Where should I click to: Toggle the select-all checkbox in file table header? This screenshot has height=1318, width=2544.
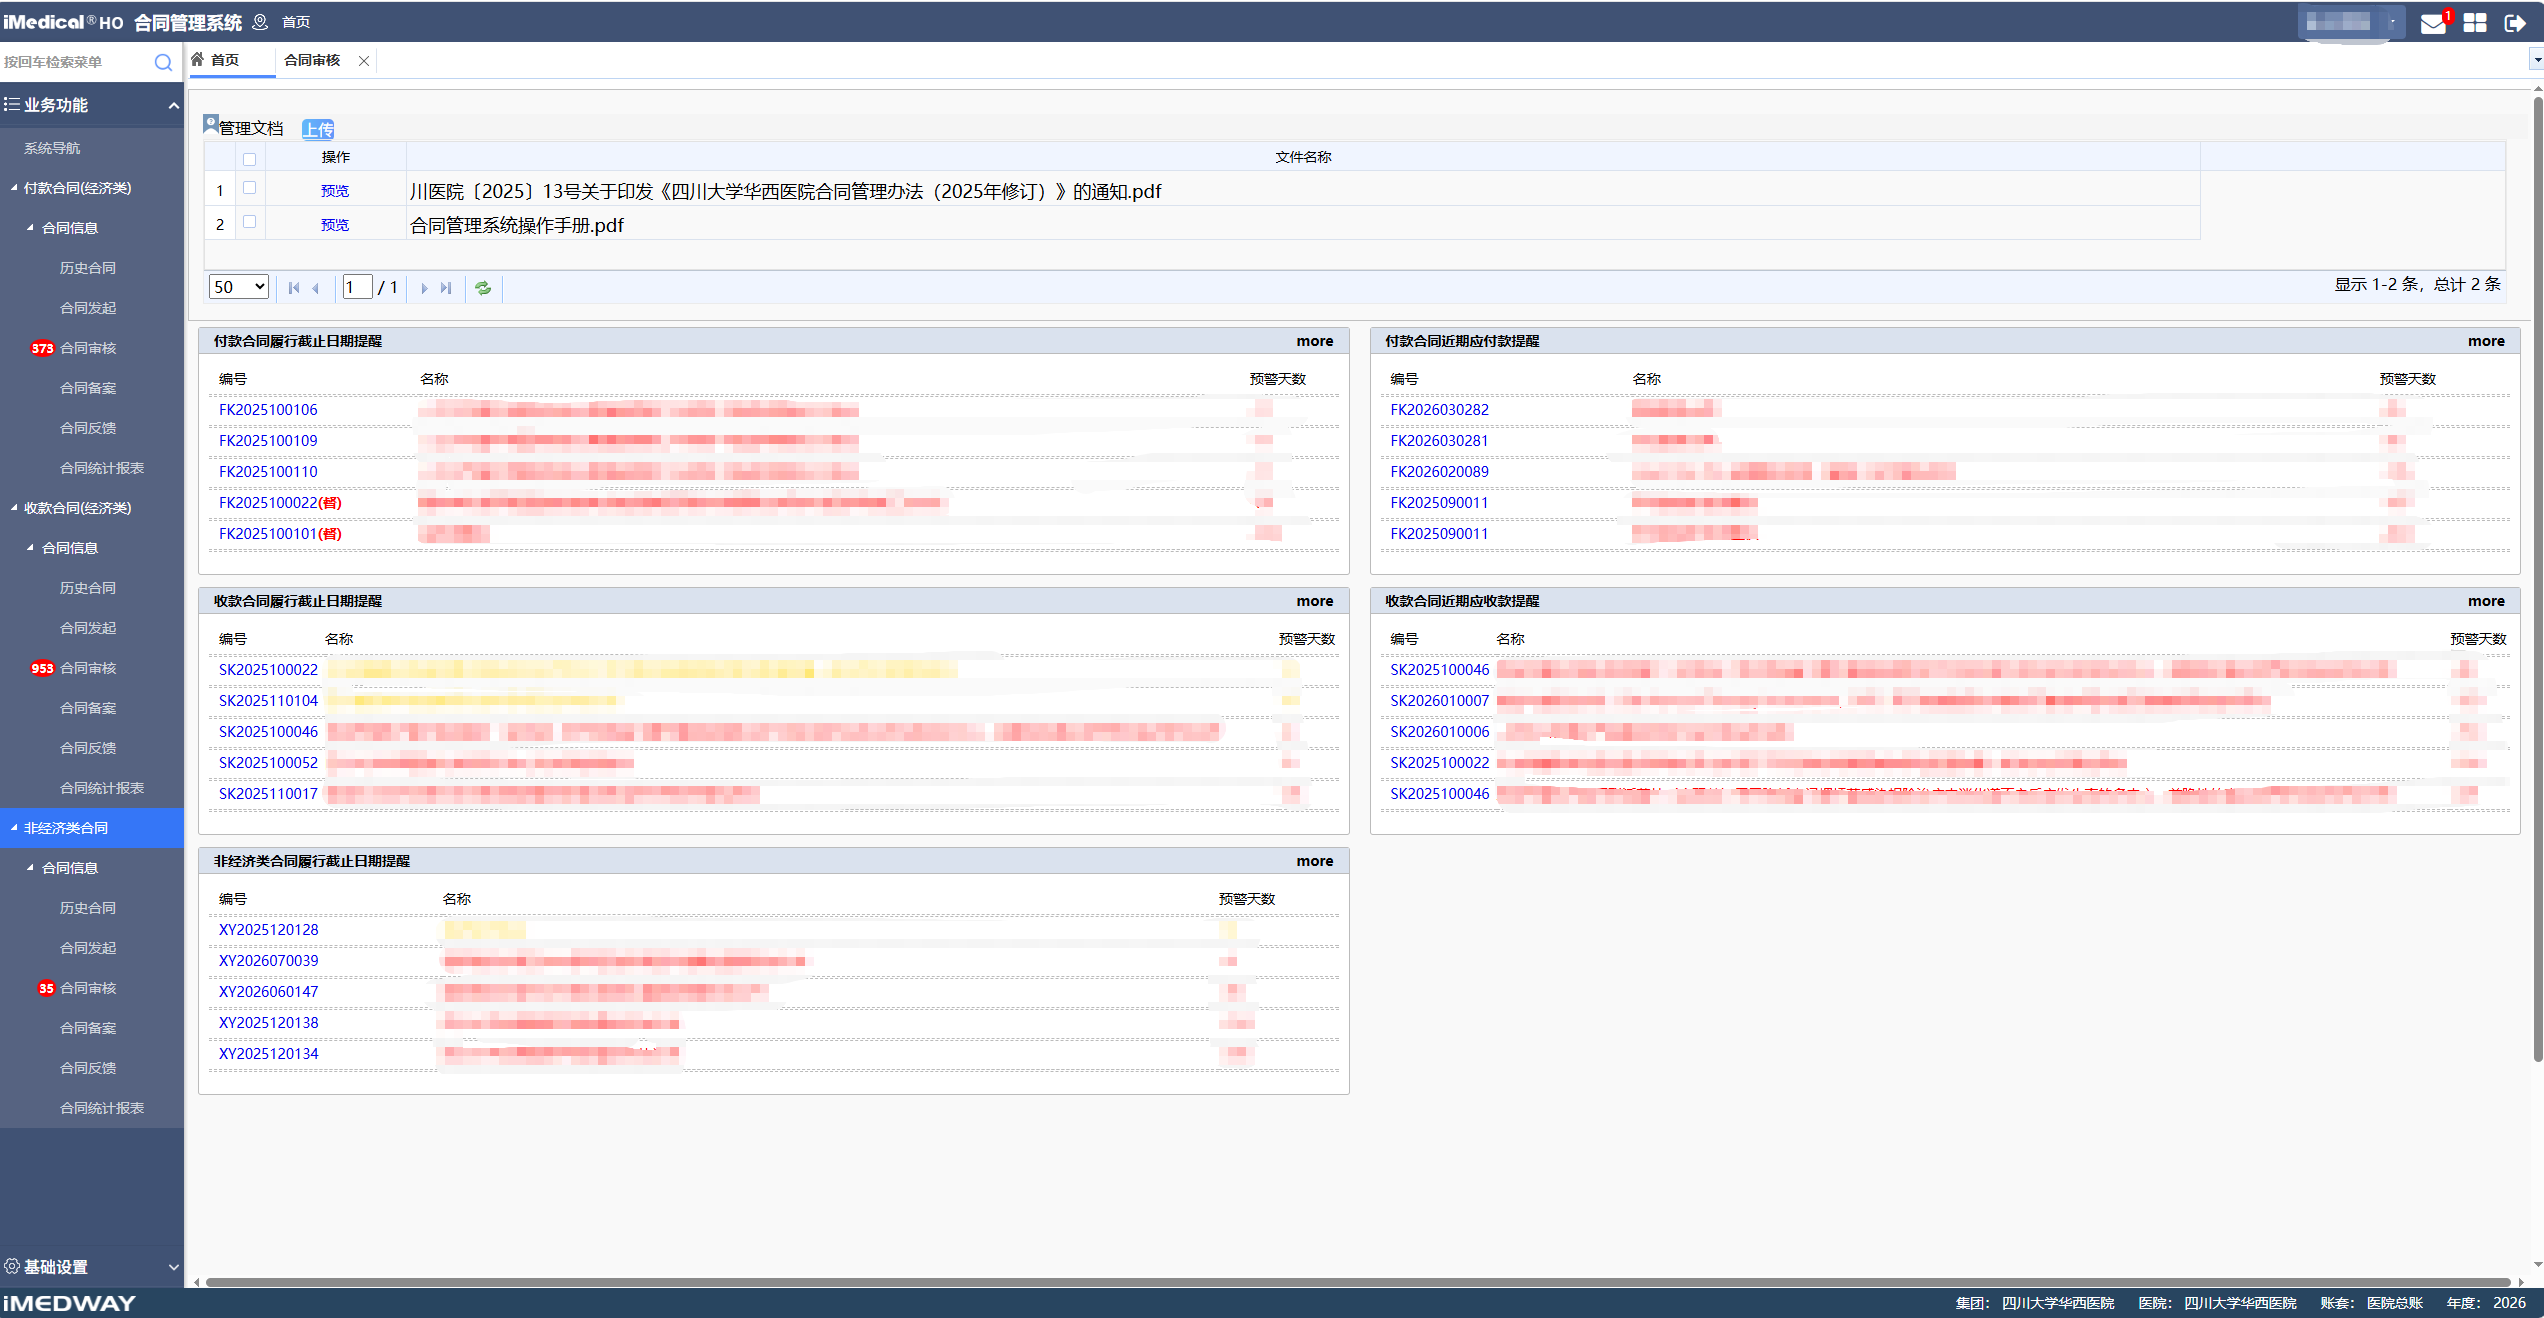[x=250, y=159]
